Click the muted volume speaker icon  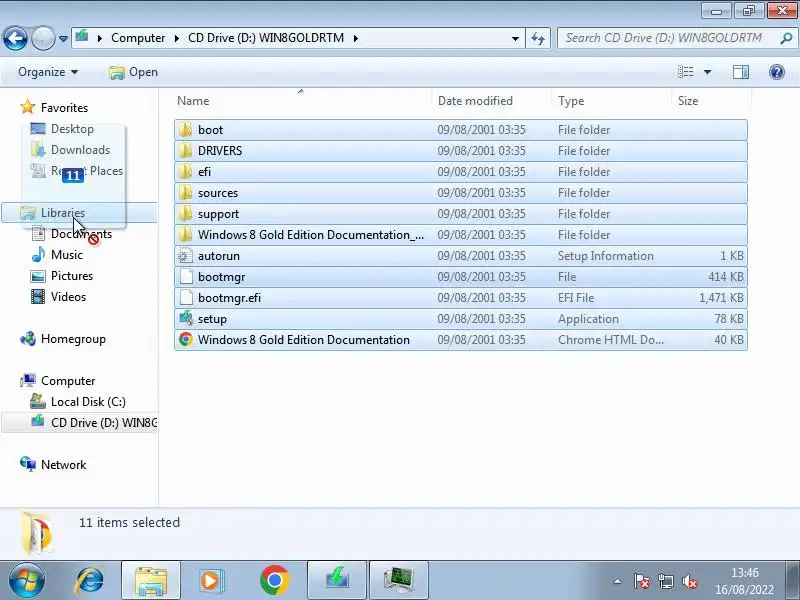[x=690, y=581]
